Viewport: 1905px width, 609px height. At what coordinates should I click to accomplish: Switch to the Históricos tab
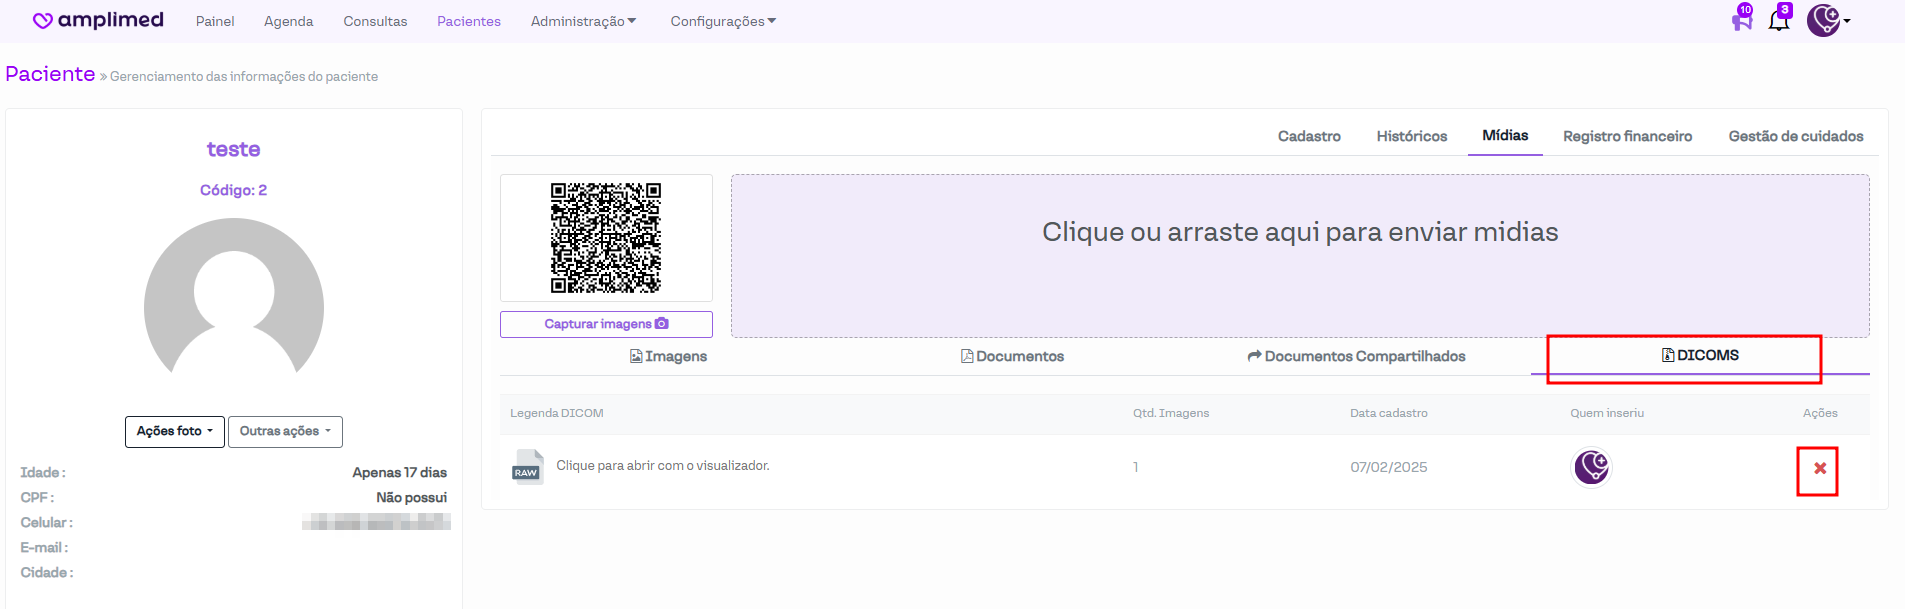tap(1411, 136)
